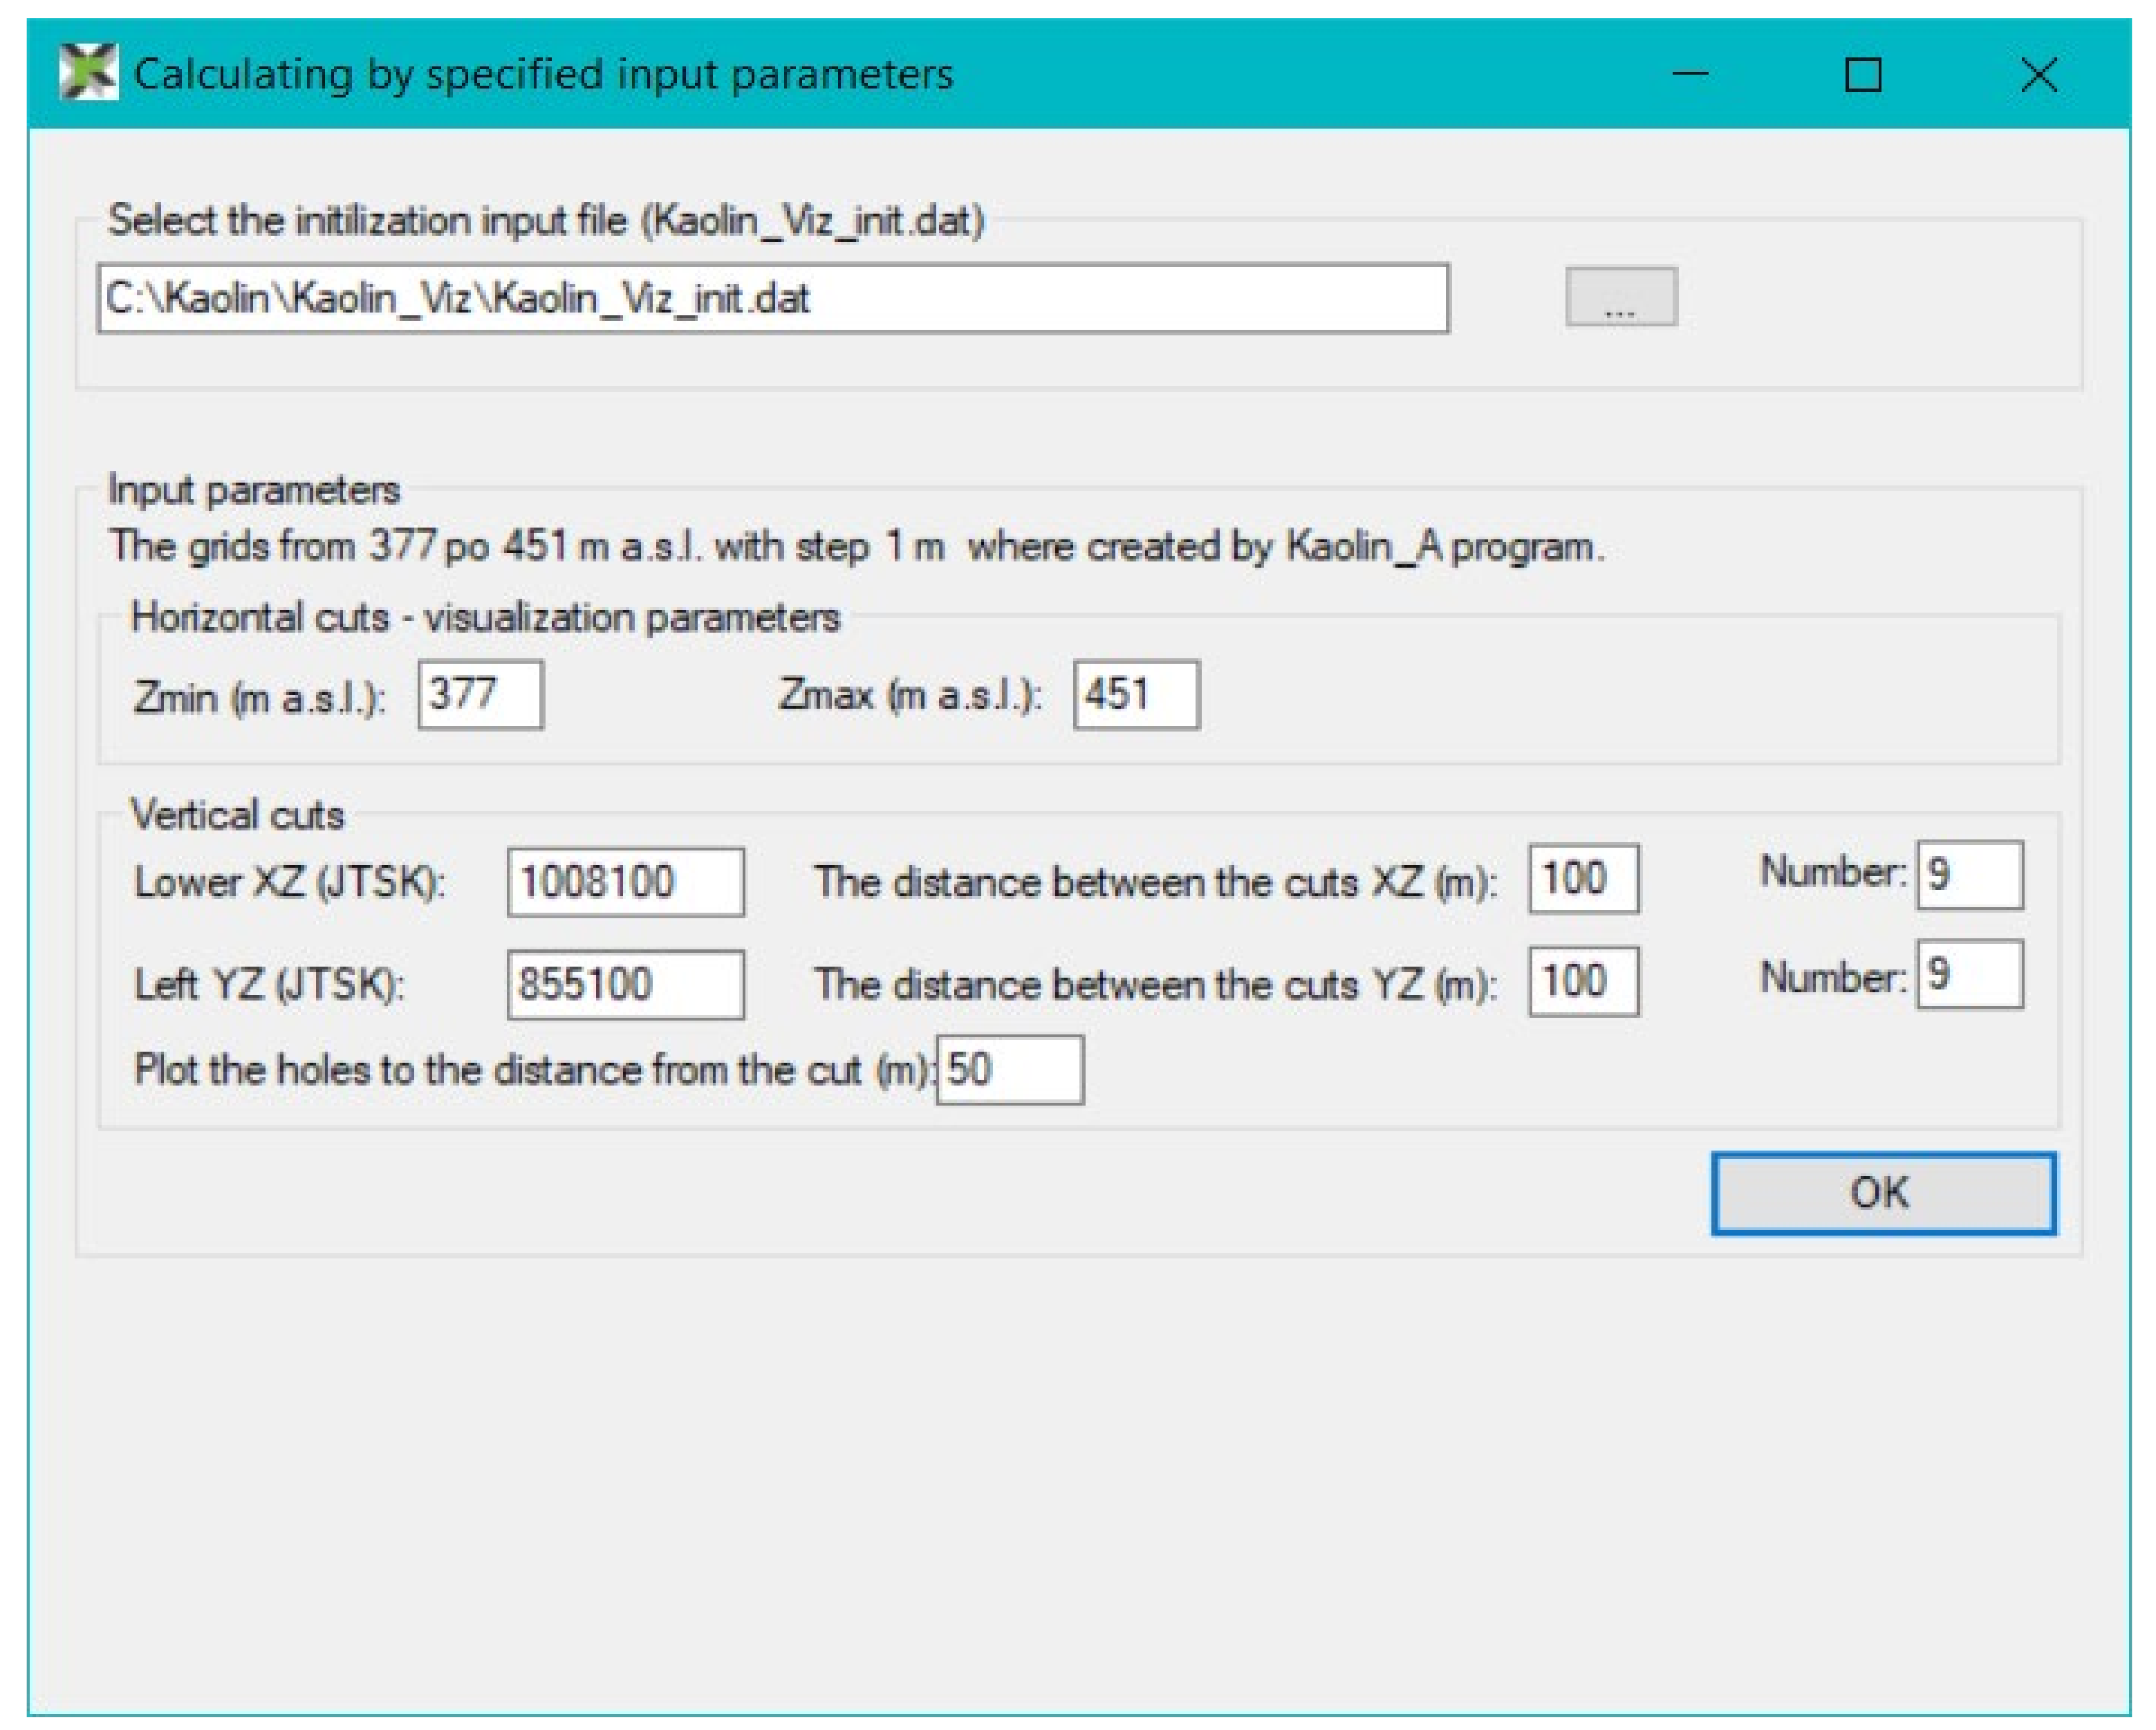Screen dimensions: 2156x1730
Task: Click the window title bar text
Action: click(x=543, y=74)
